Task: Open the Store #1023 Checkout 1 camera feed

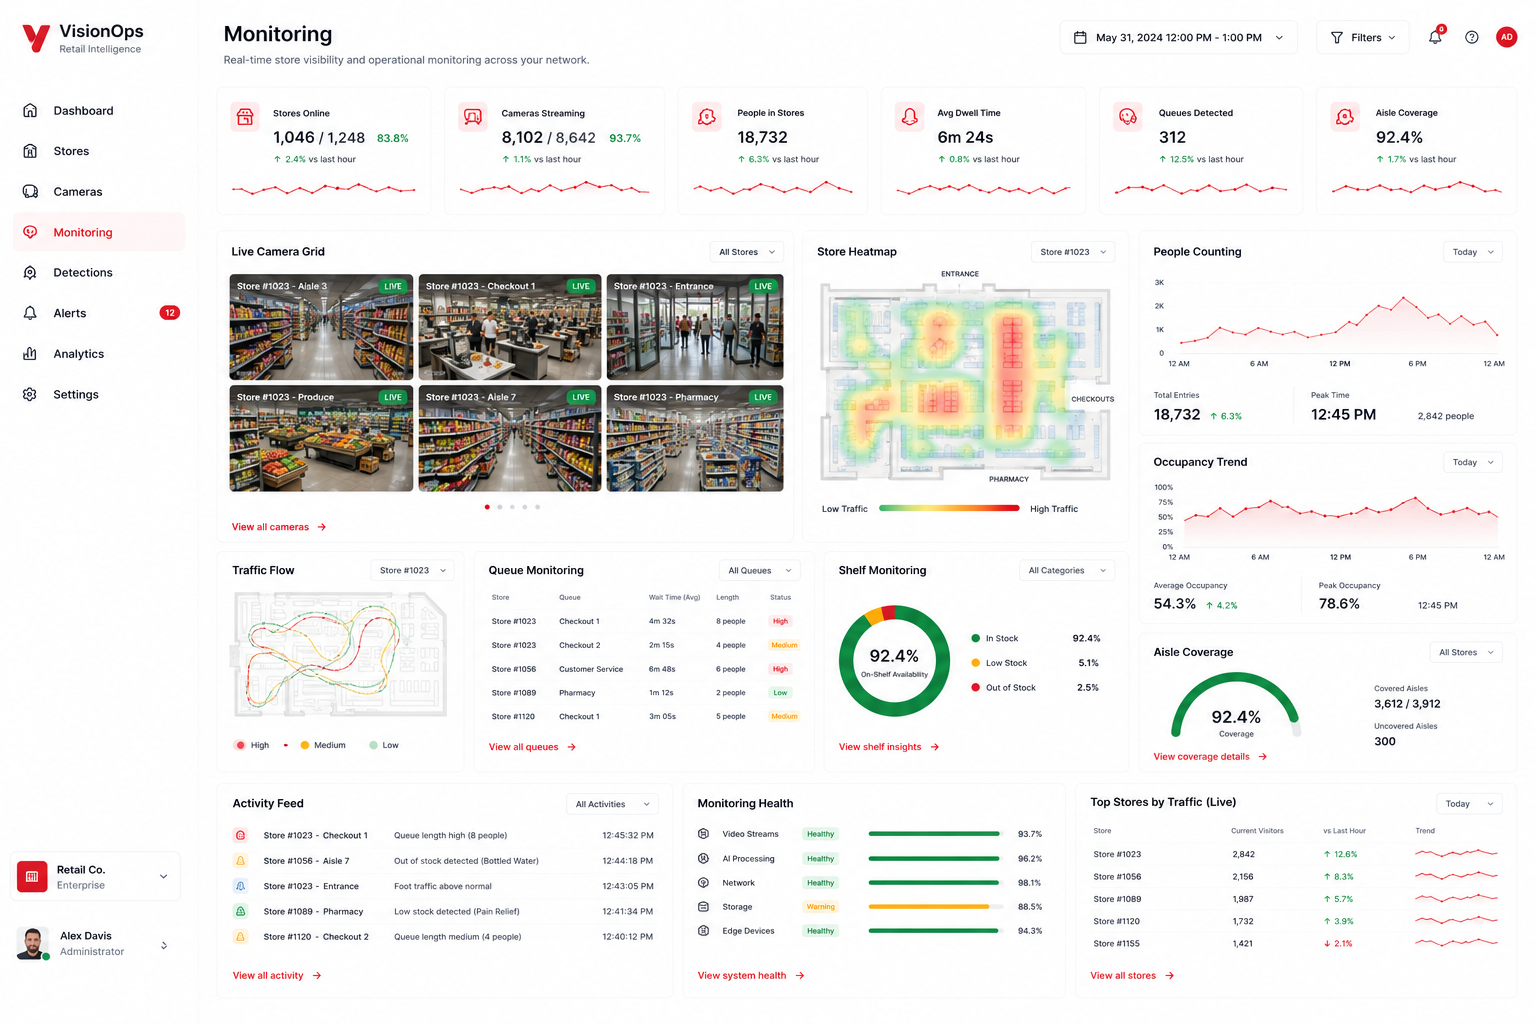Action: coord(510,327)
